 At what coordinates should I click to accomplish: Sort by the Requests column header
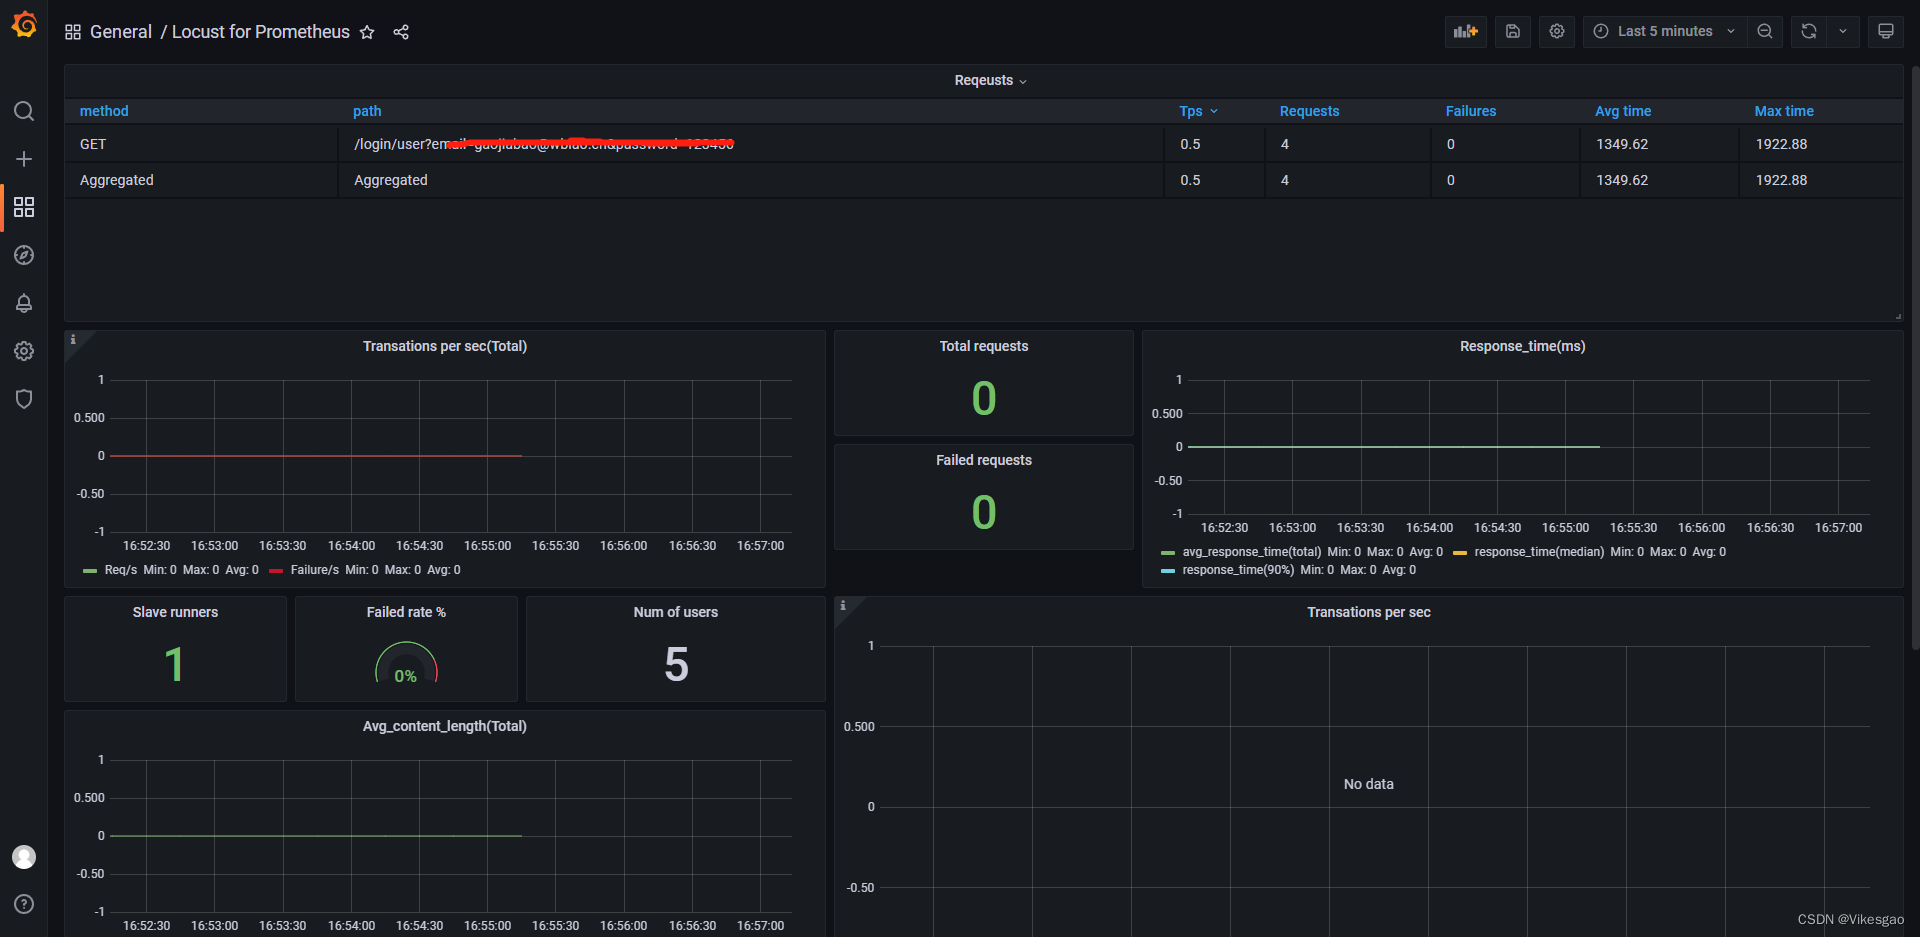point(1309,111)
